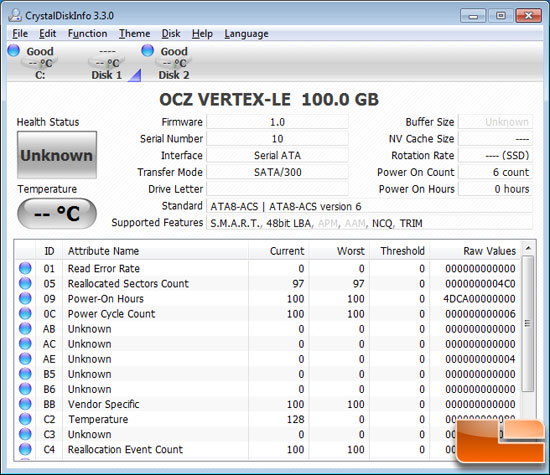Click the NV Cache Size field
550x475 pixels.
coord(496,139)
